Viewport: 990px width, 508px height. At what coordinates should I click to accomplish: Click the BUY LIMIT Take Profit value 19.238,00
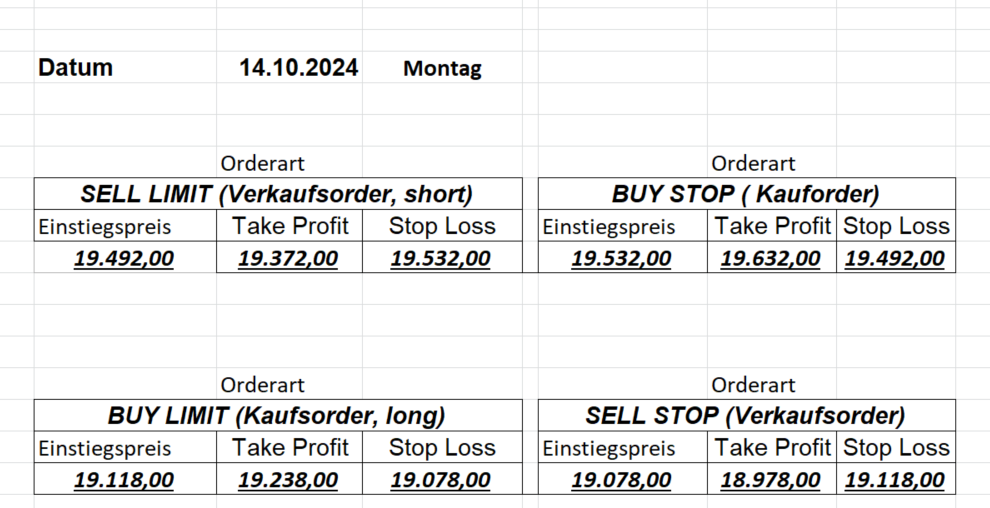[288, 481]
